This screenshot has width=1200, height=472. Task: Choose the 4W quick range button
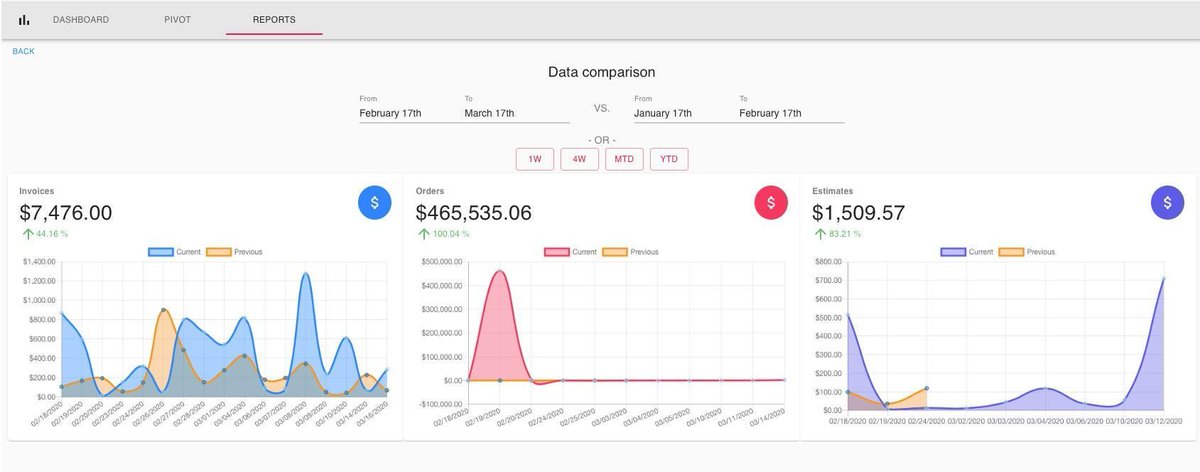tap(579, 159)
